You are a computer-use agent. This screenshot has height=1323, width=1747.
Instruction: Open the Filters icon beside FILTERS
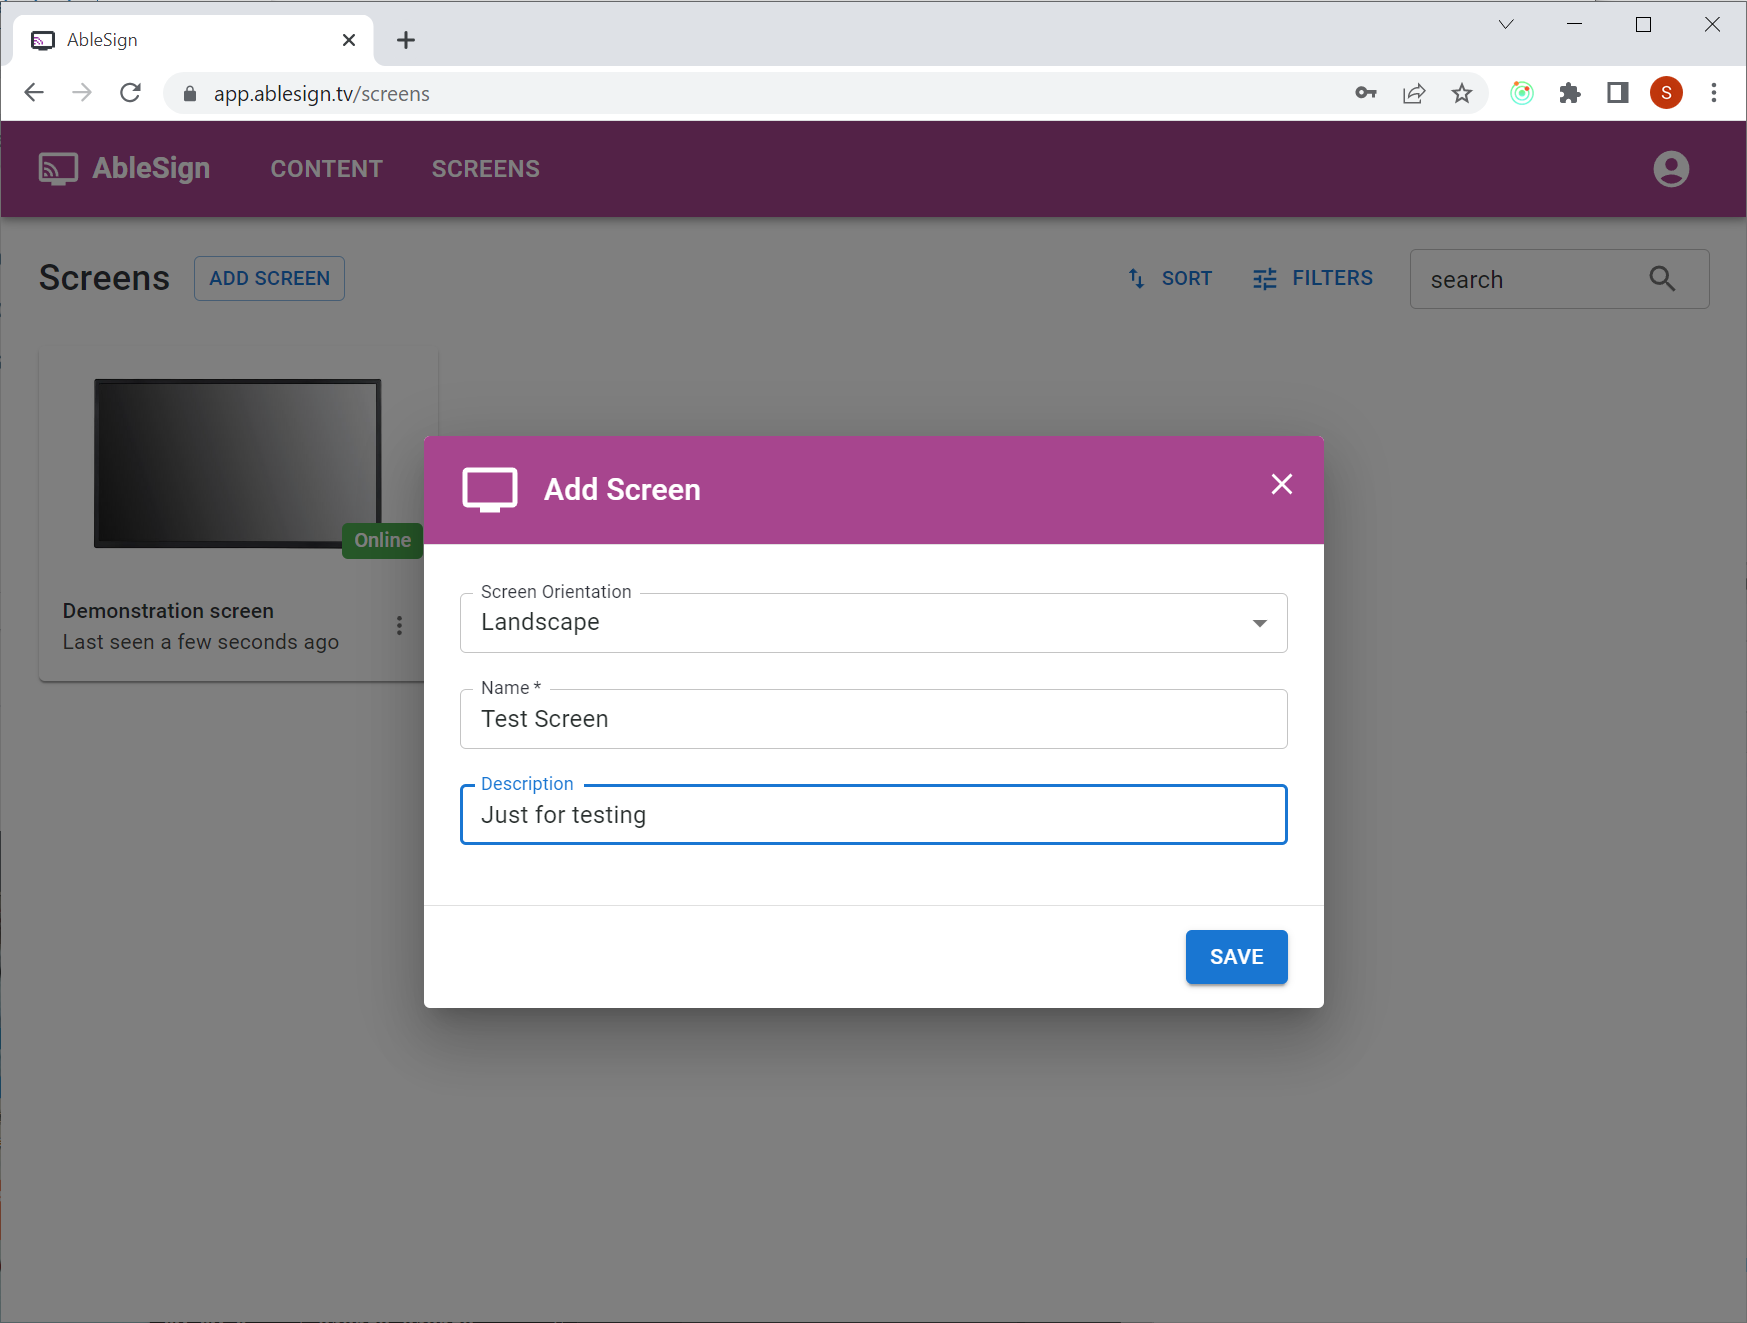click(x=1264, y=278)
